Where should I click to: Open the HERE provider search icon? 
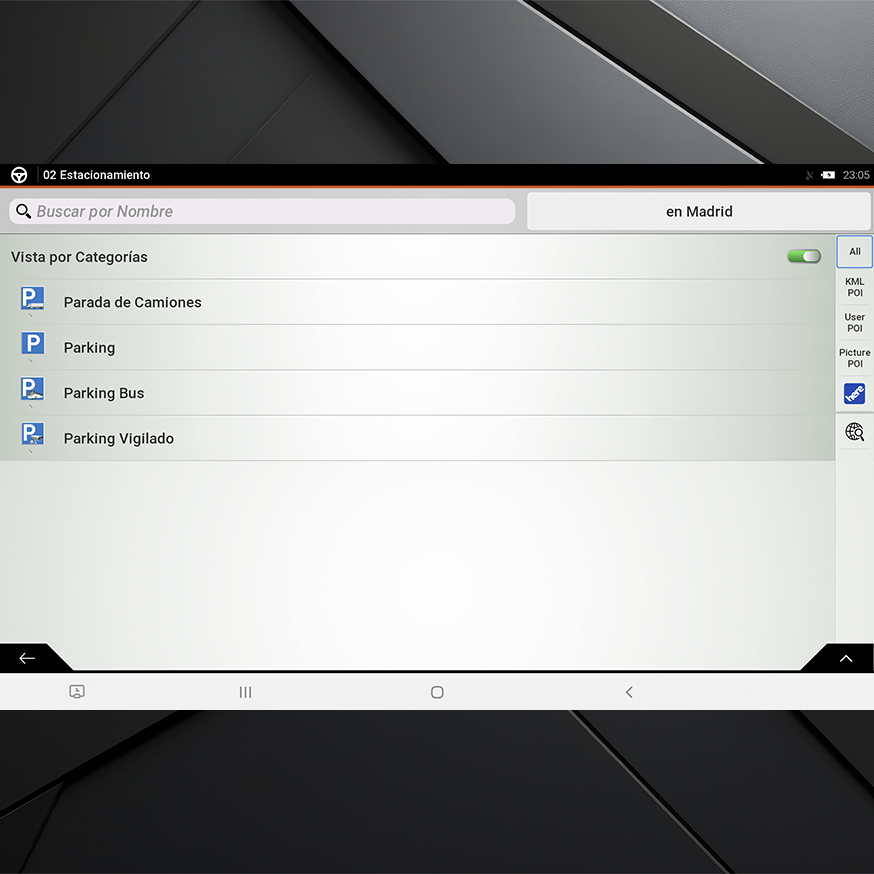(854, 394)
